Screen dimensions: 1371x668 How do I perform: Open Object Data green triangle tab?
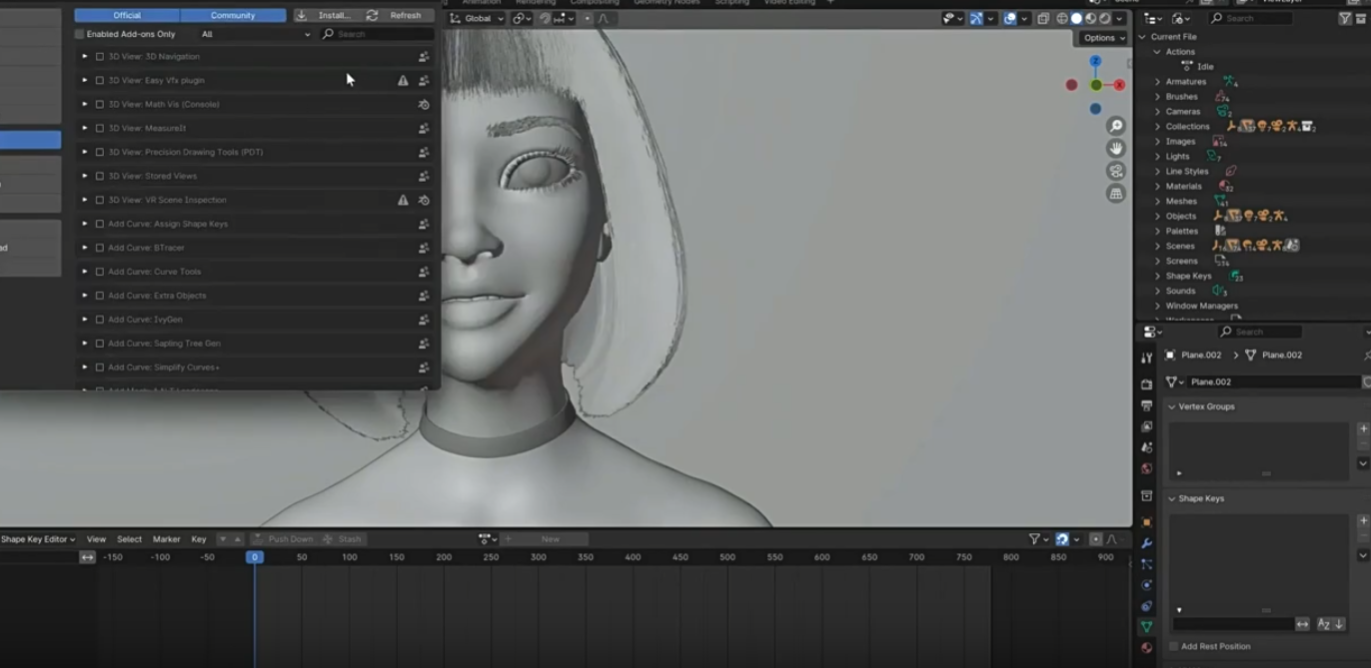click(1146, 627)
